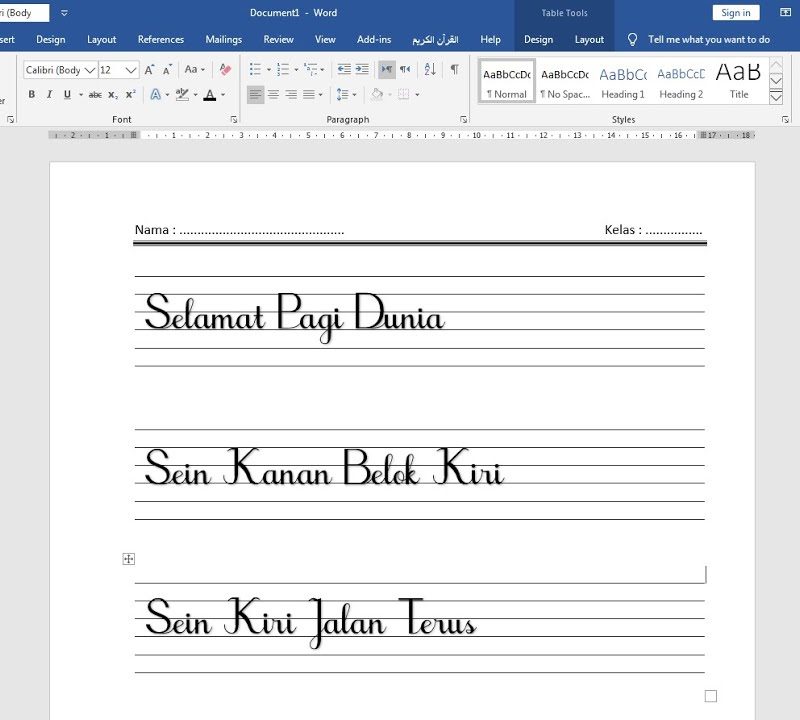Open font name dropdown
The height and width of the screenshot is (720, 800).
pyautogui.click(x=90, y=70)
